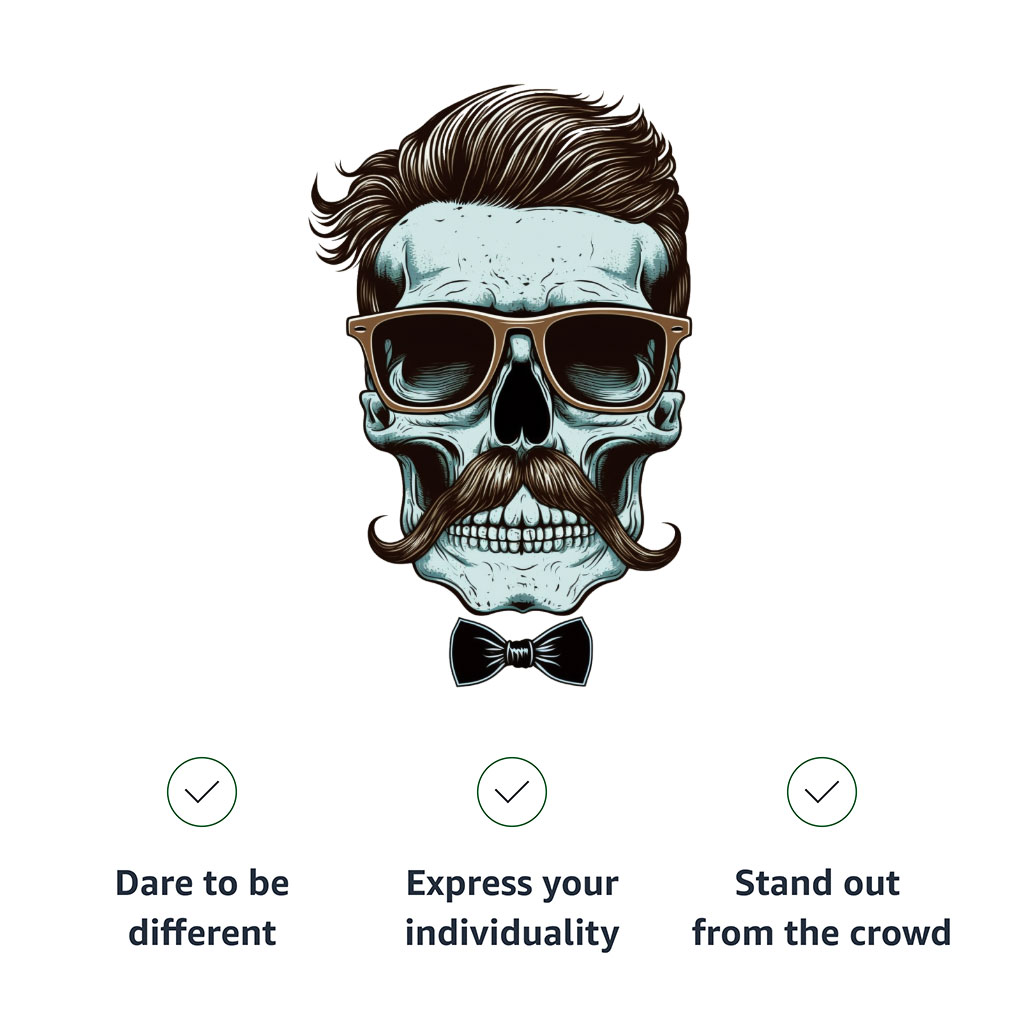
Task: Click the skull's row of teeth
Action: [521, 532]
